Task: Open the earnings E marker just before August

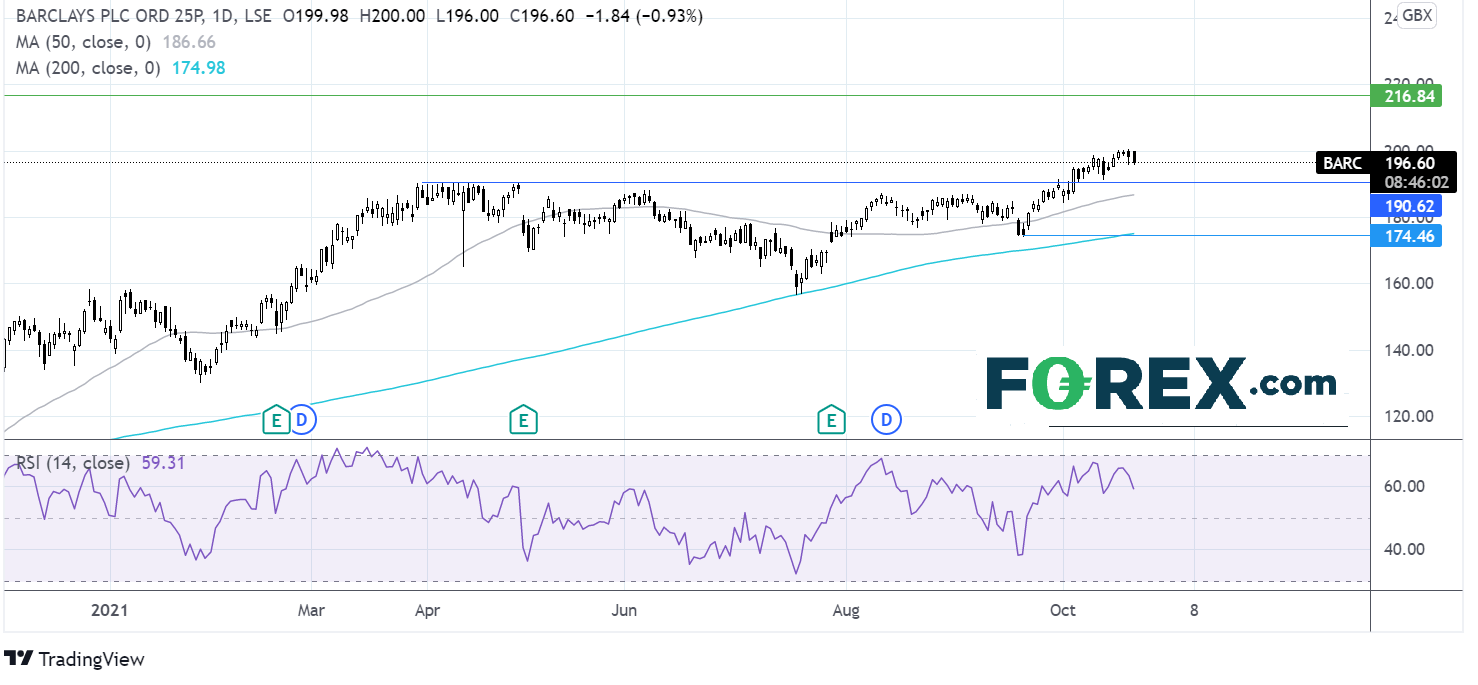Action: tap(830, 420)
